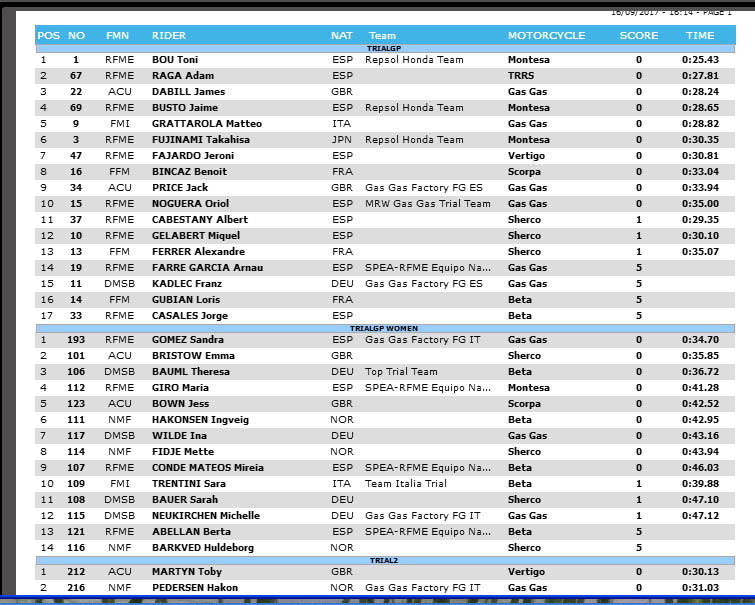This screenshot has height=605, width=755.
Task: Click Repsol Honda Team in BOU Toni's row
Action: coord(414,60)
